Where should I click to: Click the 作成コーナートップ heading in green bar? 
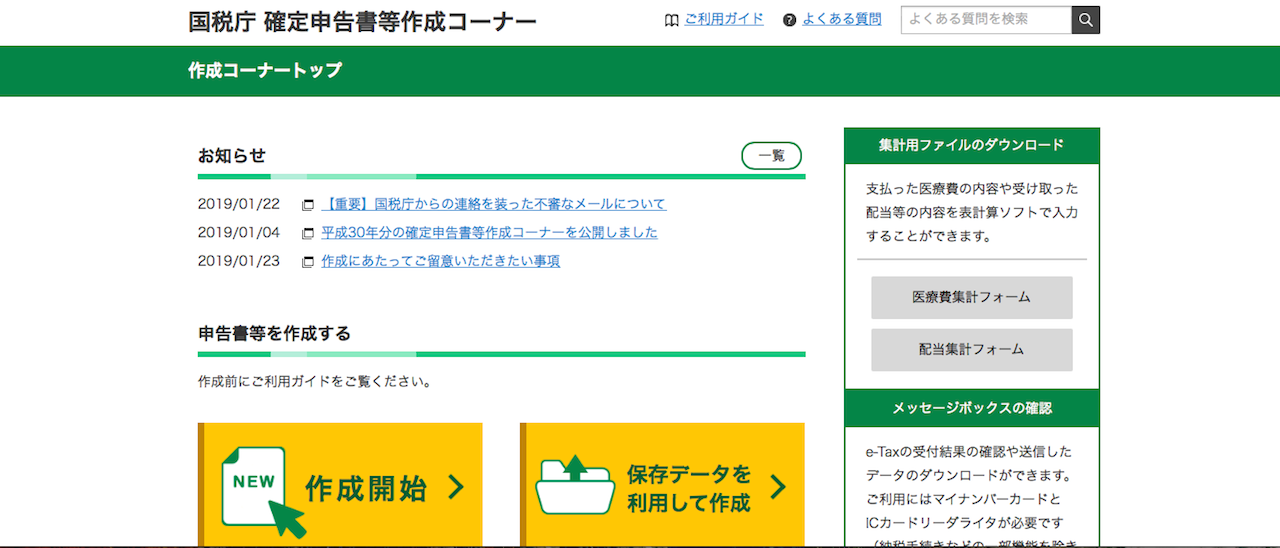click(265, 71)
